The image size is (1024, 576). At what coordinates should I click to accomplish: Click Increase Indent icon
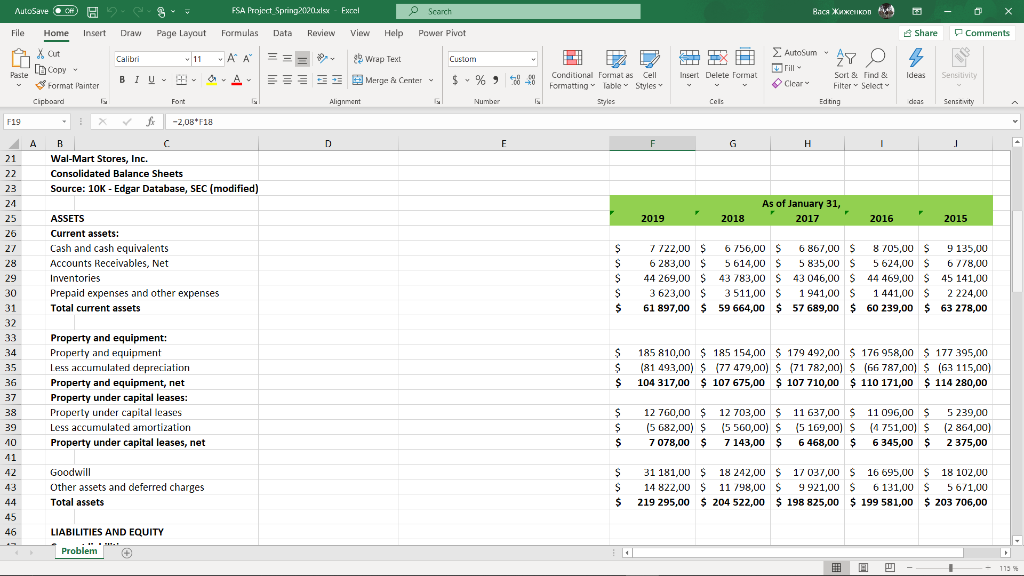(x=337, y=80)
